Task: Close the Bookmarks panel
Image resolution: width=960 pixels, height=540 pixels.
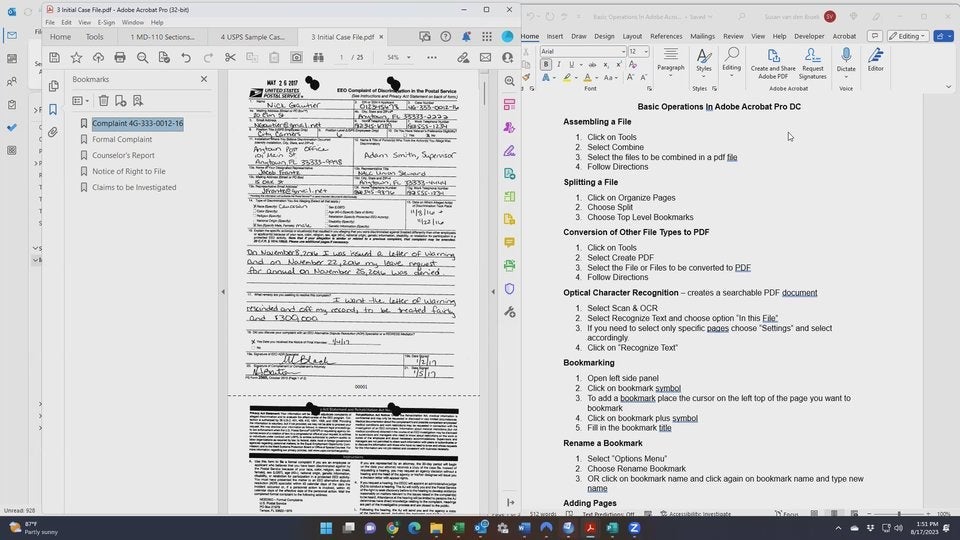Action: pyautogui.click(x=204, y=79)
